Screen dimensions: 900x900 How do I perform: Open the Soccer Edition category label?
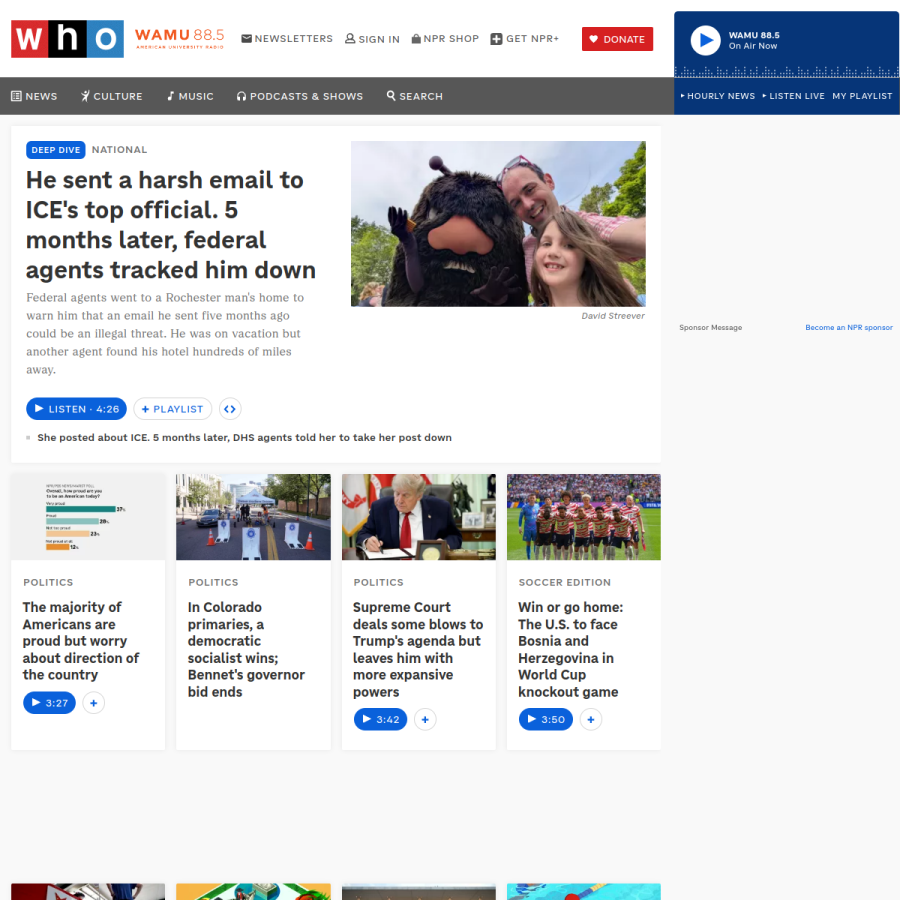point(565,582)
